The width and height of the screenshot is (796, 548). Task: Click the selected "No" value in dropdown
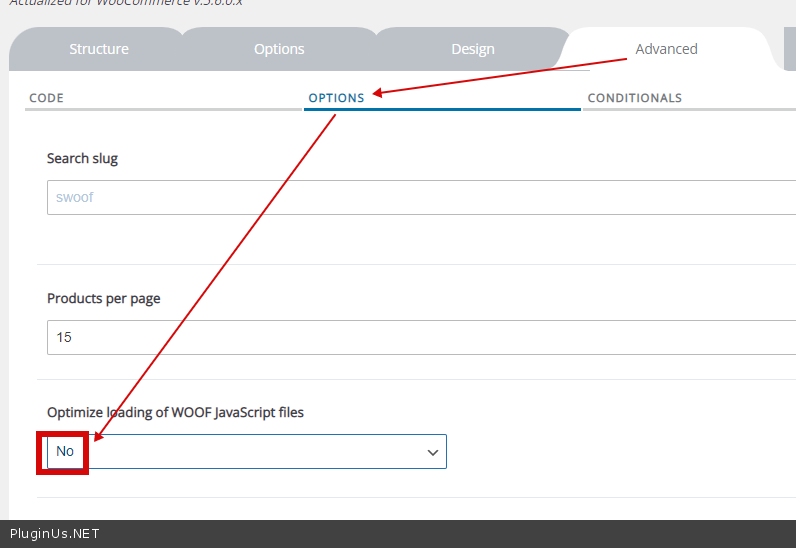point(65,452)
